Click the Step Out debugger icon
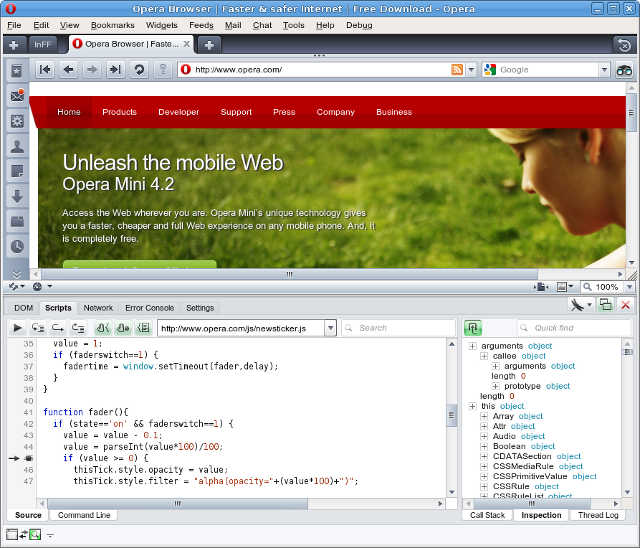This screenshot has height=548, width=640. [78, 328]
